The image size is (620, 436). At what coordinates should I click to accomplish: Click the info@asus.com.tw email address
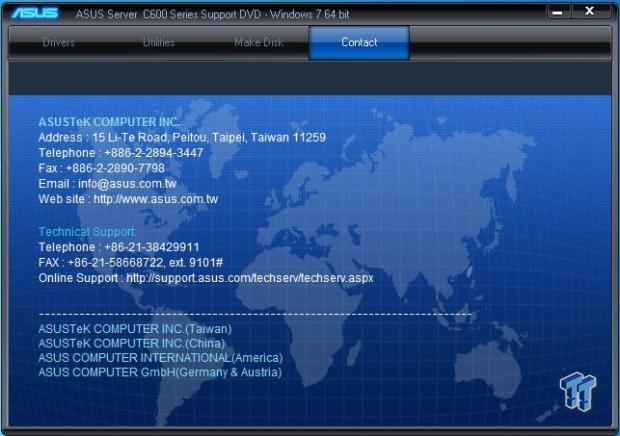[127, 183]
